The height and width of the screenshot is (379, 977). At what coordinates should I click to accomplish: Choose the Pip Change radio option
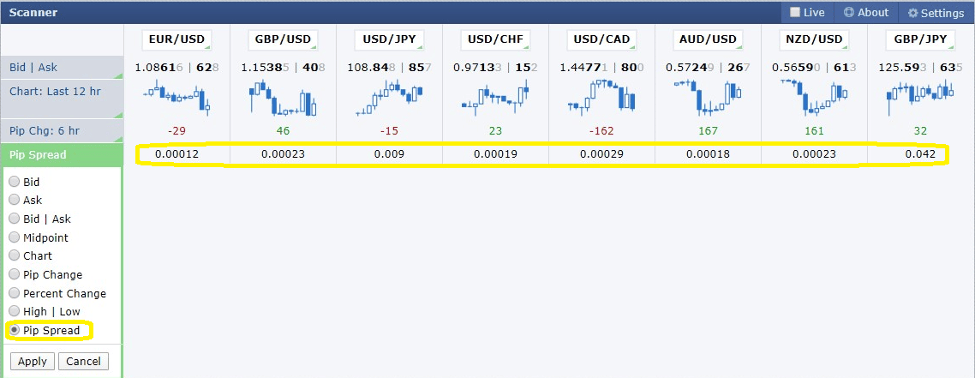click(14, 274)
